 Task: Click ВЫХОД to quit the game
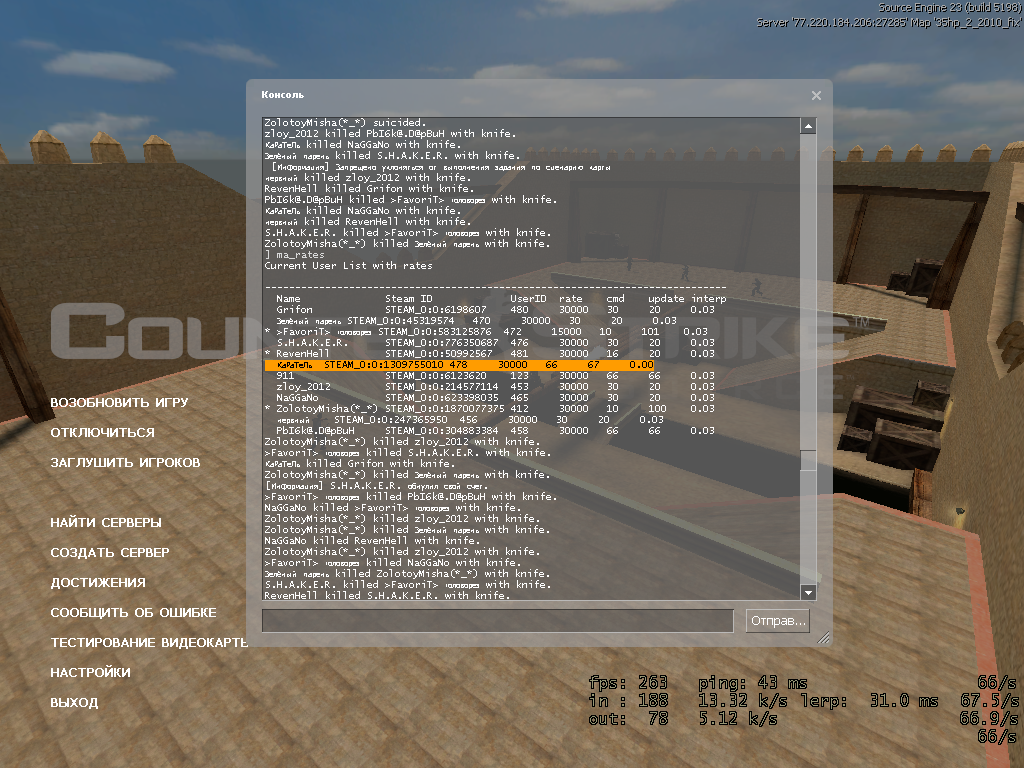pyautogui.click(x=74, y=703)
